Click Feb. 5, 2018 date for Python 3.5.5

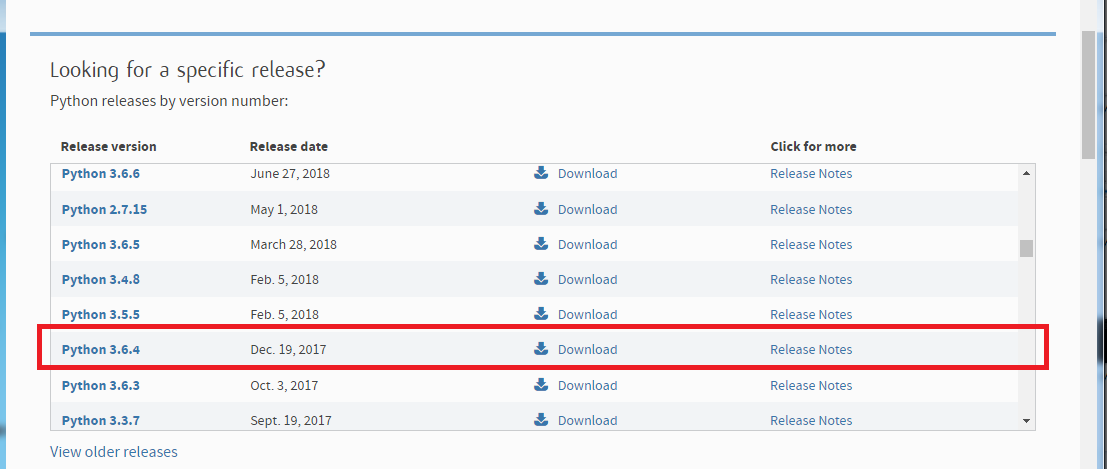coord(285,314)
